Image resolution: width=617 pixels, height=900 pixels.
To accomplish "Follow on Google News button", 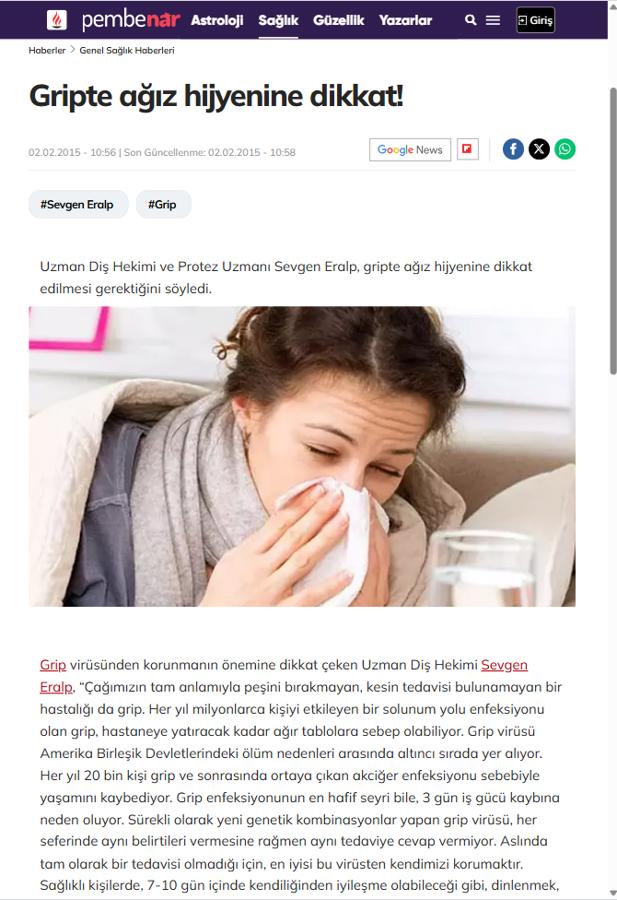I will [x=410, y=150].
